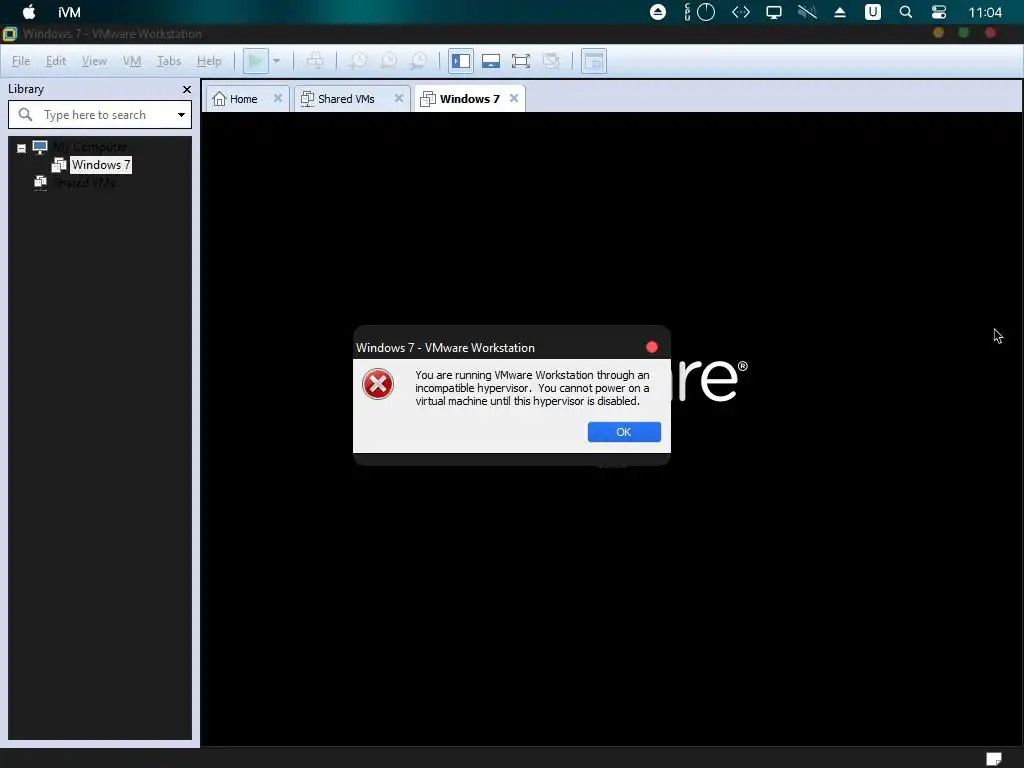This screenshot has width=1024, height=768.
Task: Click the magnifier icon in library search
Action: coord(25,115)
